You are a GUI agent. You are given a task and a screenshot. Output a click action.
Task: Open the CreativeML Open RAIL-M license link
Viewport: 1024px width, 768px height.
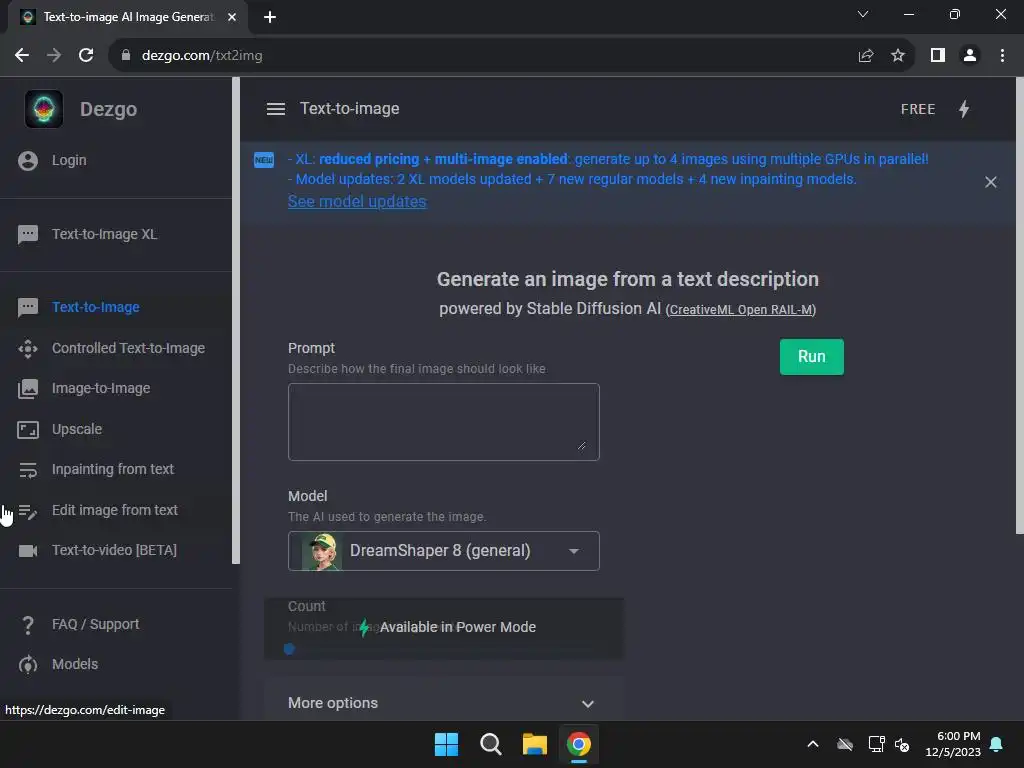[x=741, y=310]
